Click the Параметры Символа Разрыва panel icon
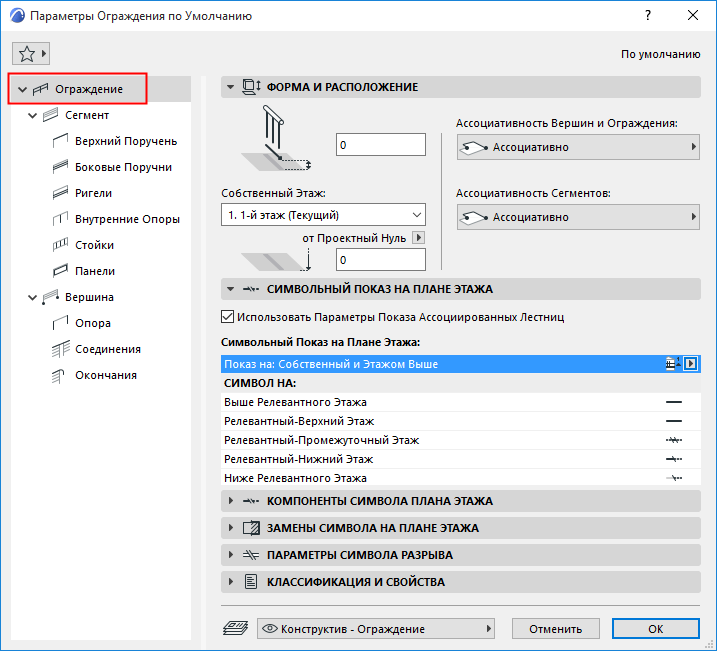The image size is (717, 651). tap(251, 555)
